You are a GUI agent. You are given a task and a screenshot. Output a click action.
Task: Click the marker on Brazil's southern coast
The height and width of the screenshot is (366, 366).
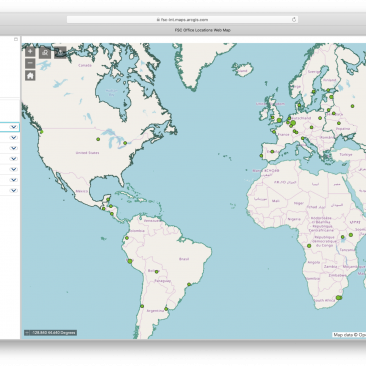point(189,284)
